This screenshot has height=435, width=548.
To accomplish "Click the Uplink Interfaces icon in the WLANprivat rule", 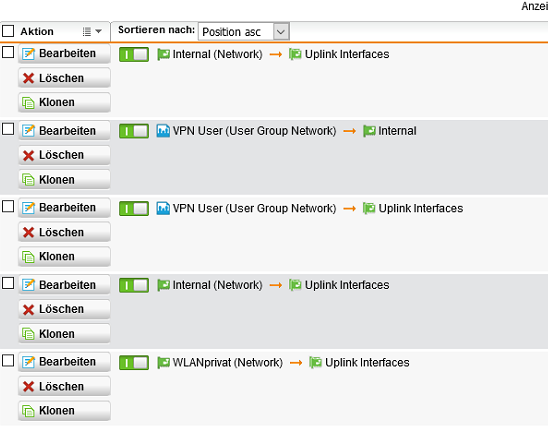I will pos(315,363).
